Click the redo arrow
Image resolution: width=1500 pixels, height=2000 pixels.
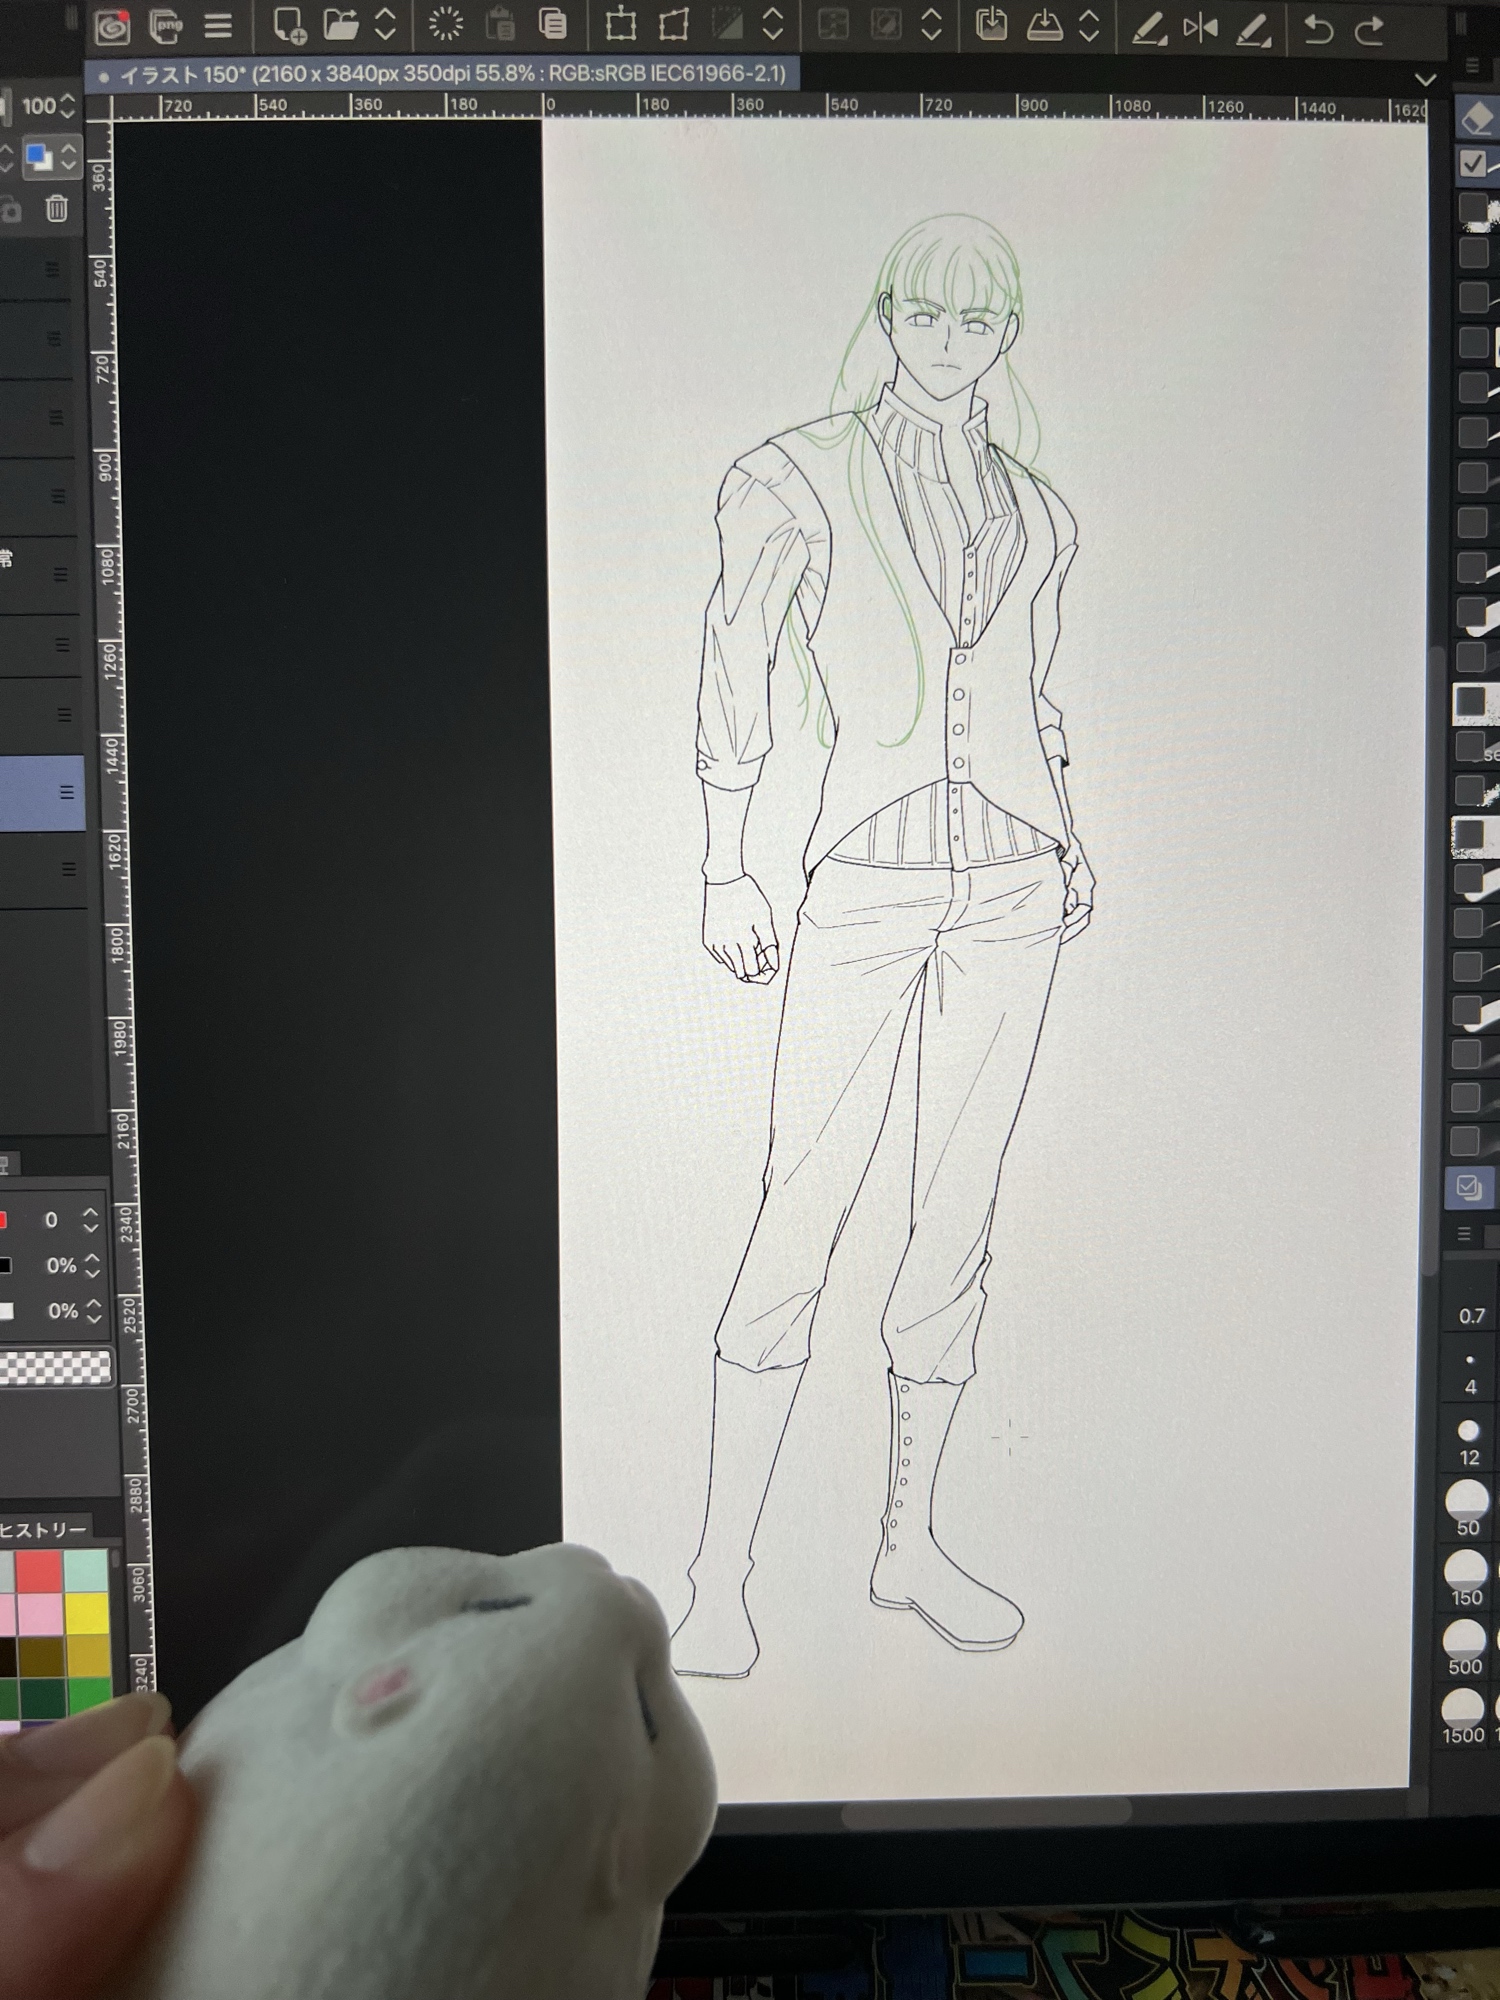coord(1370,30)
